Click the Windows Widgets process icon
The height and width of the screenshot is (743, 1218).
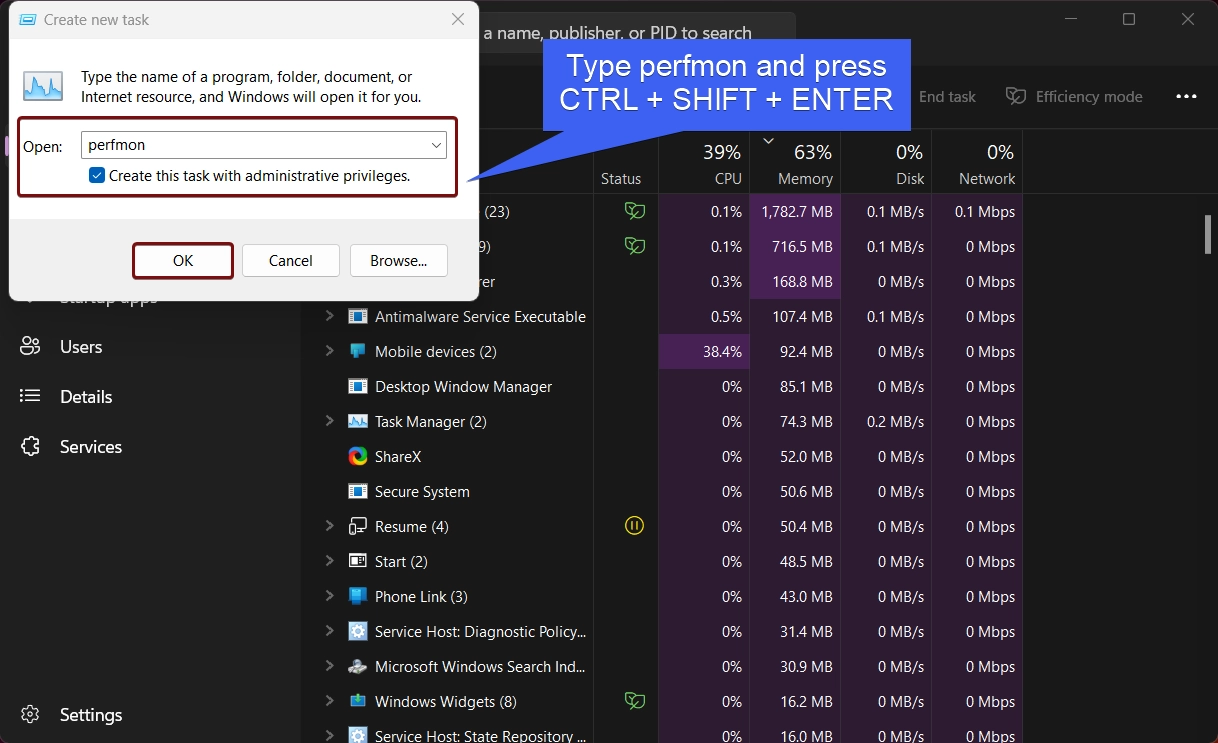[357, 701]
